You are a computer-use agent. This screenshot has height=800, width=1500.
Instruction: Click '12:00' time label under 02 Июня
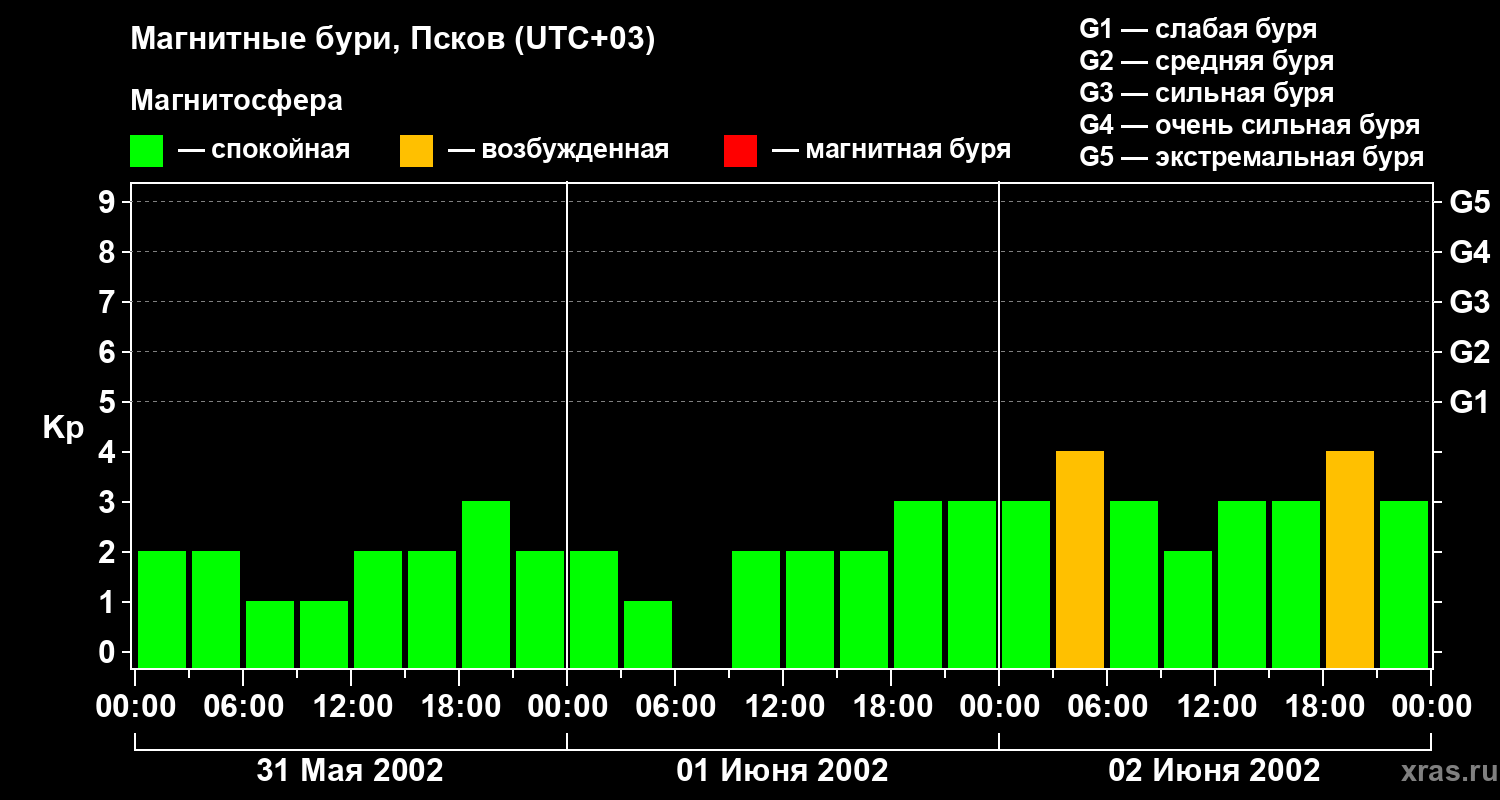click(x=1215, y=707)
